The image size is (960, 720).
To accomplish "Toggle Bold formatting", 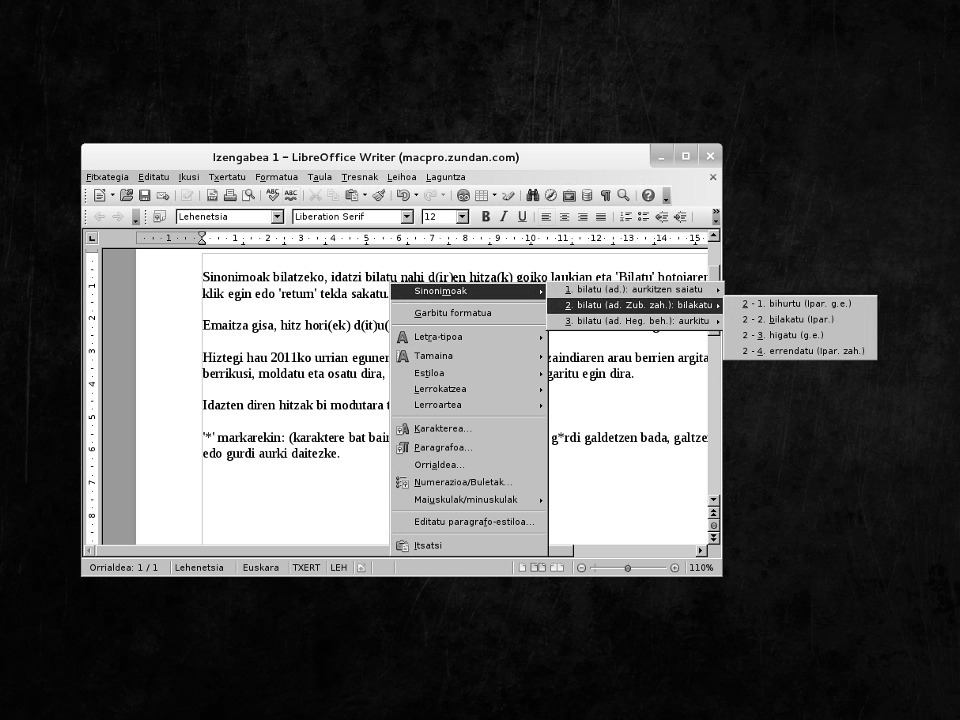I will pos(486,217).
